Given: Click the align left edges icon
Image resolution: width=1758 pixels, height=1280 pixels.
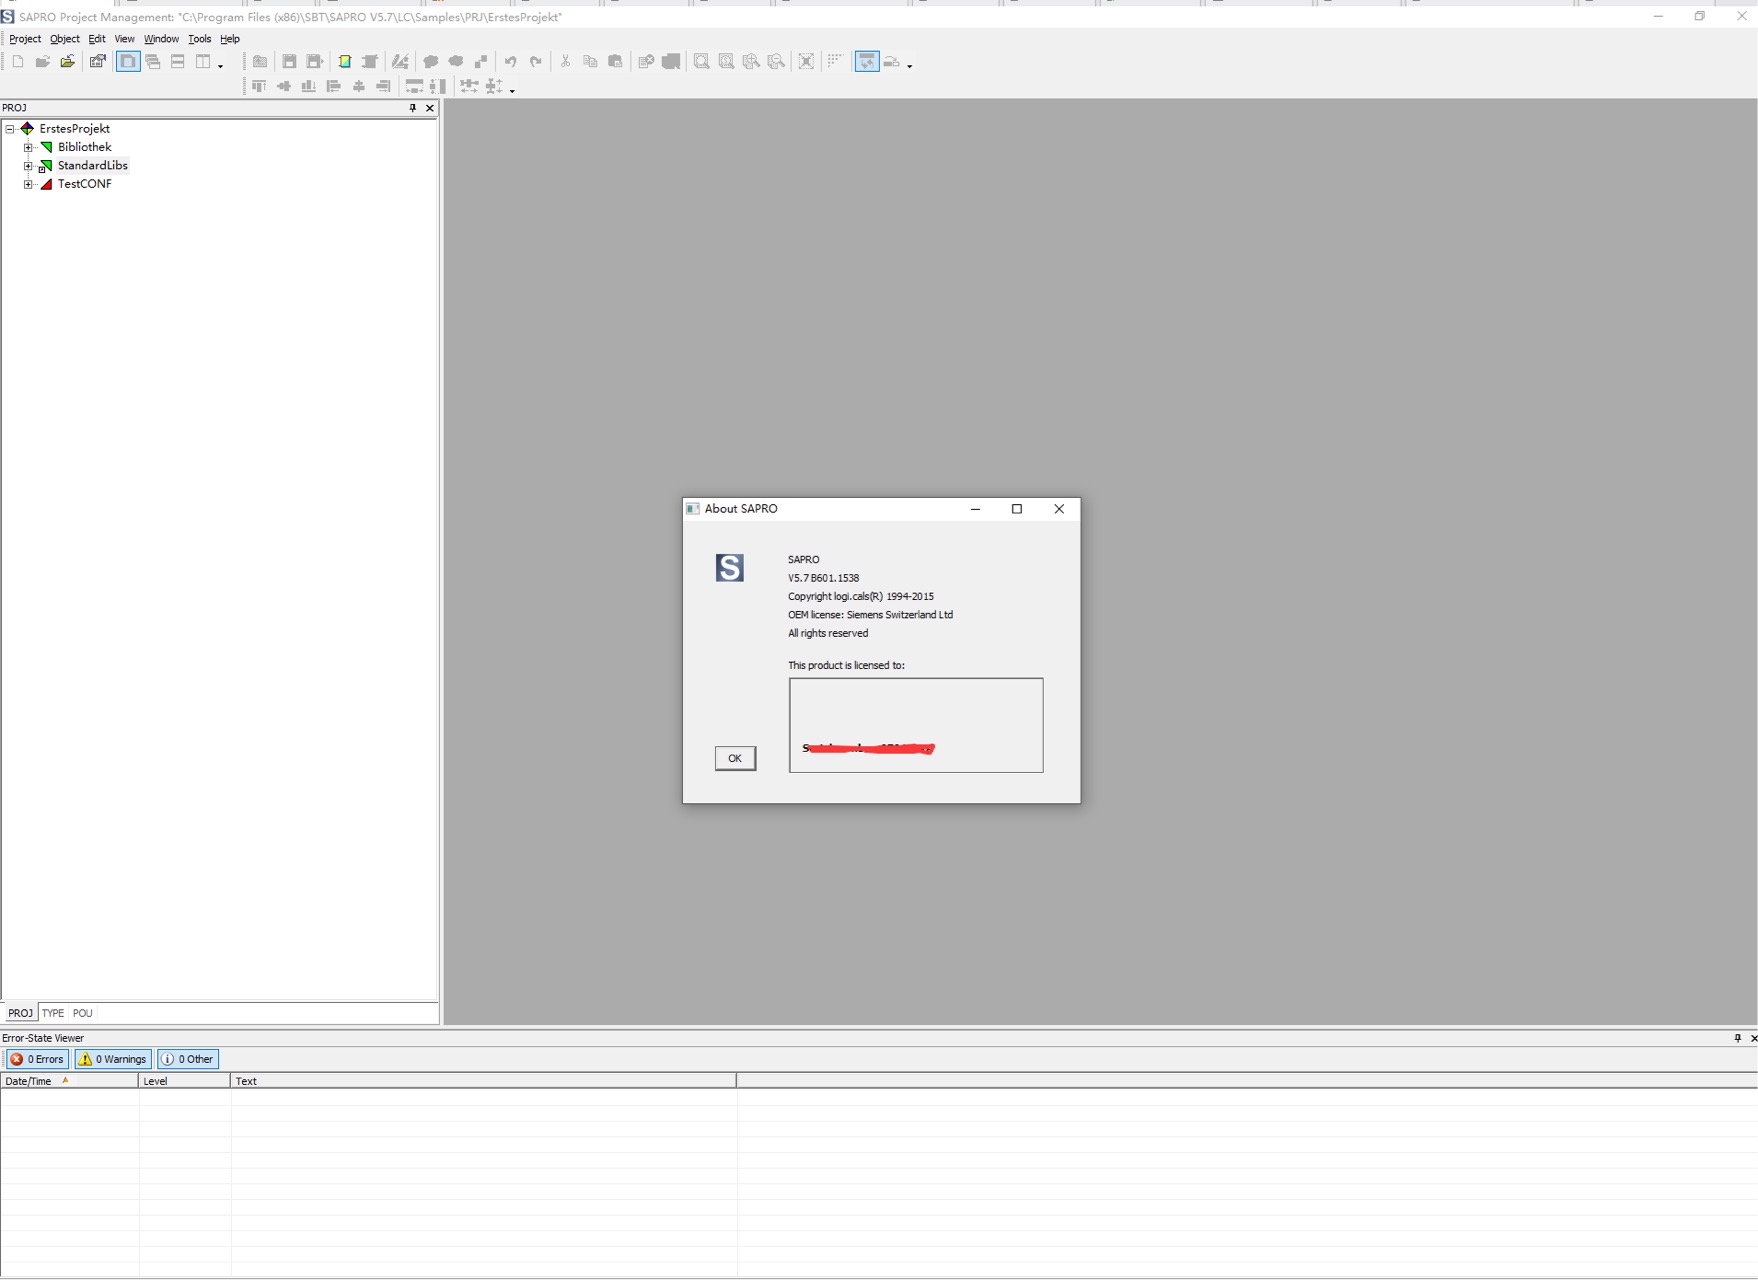Looking at the screenshot, I should [334, 87].
